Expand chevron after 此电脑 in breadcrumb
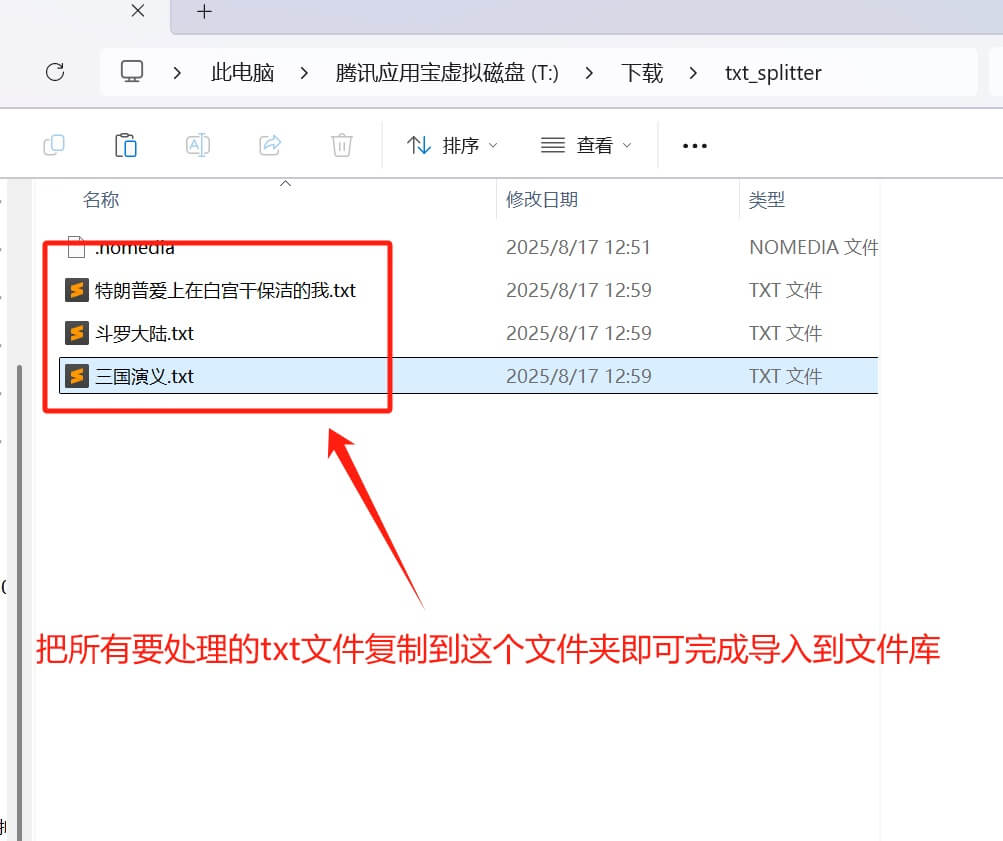Screen dimensions: 1003x841 coord(304,73)
